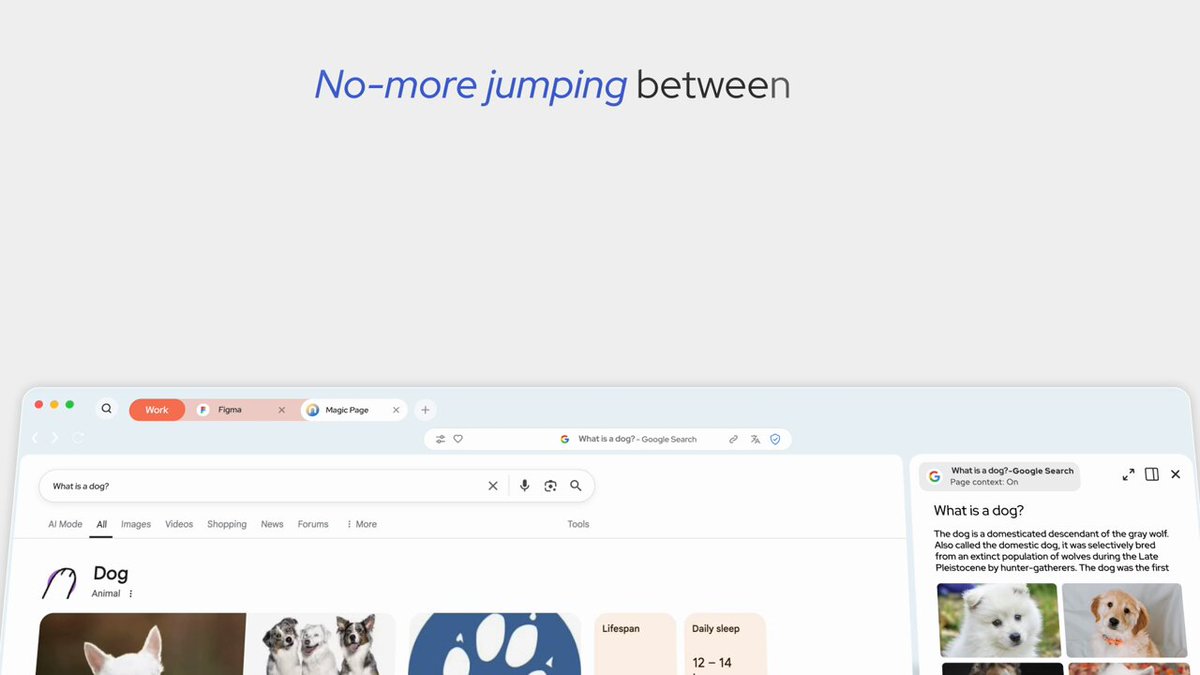This screenshot has width=1200, height=675.
Task: Switch to the AI Mode search tab
Action: pos(65,524)
